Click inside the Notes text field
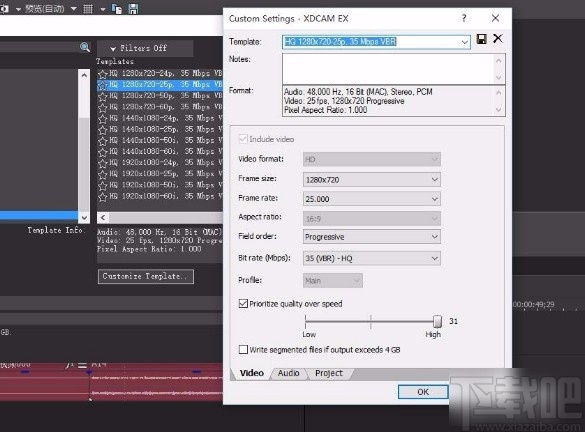 coord(388,69)
